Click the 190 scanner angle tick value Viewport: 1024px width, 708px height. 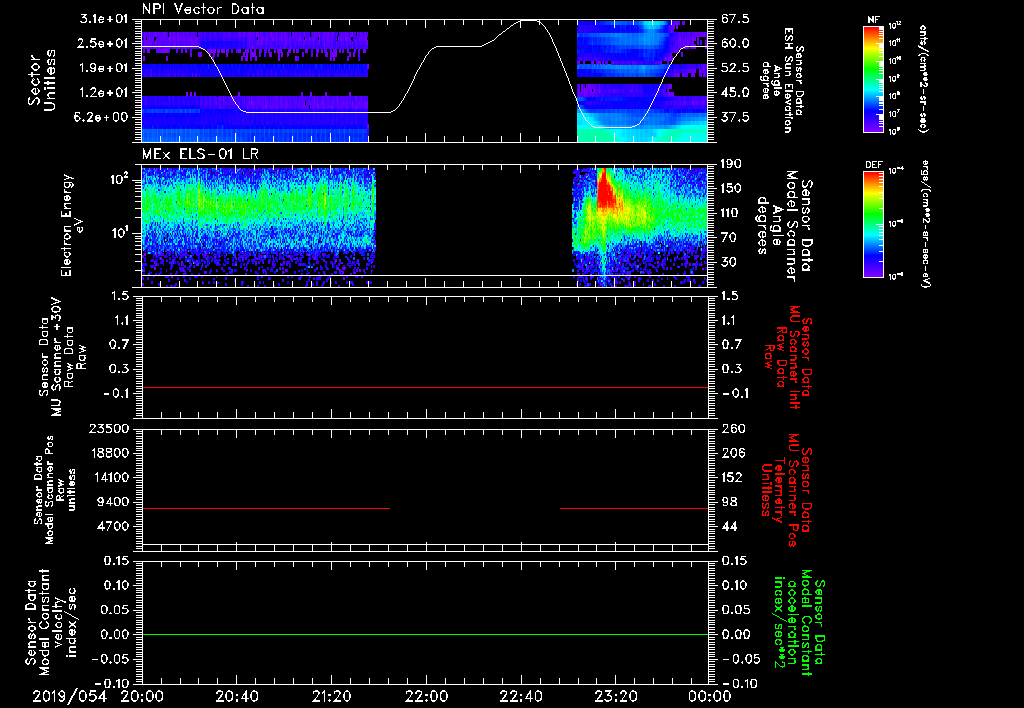click(732, 164)
